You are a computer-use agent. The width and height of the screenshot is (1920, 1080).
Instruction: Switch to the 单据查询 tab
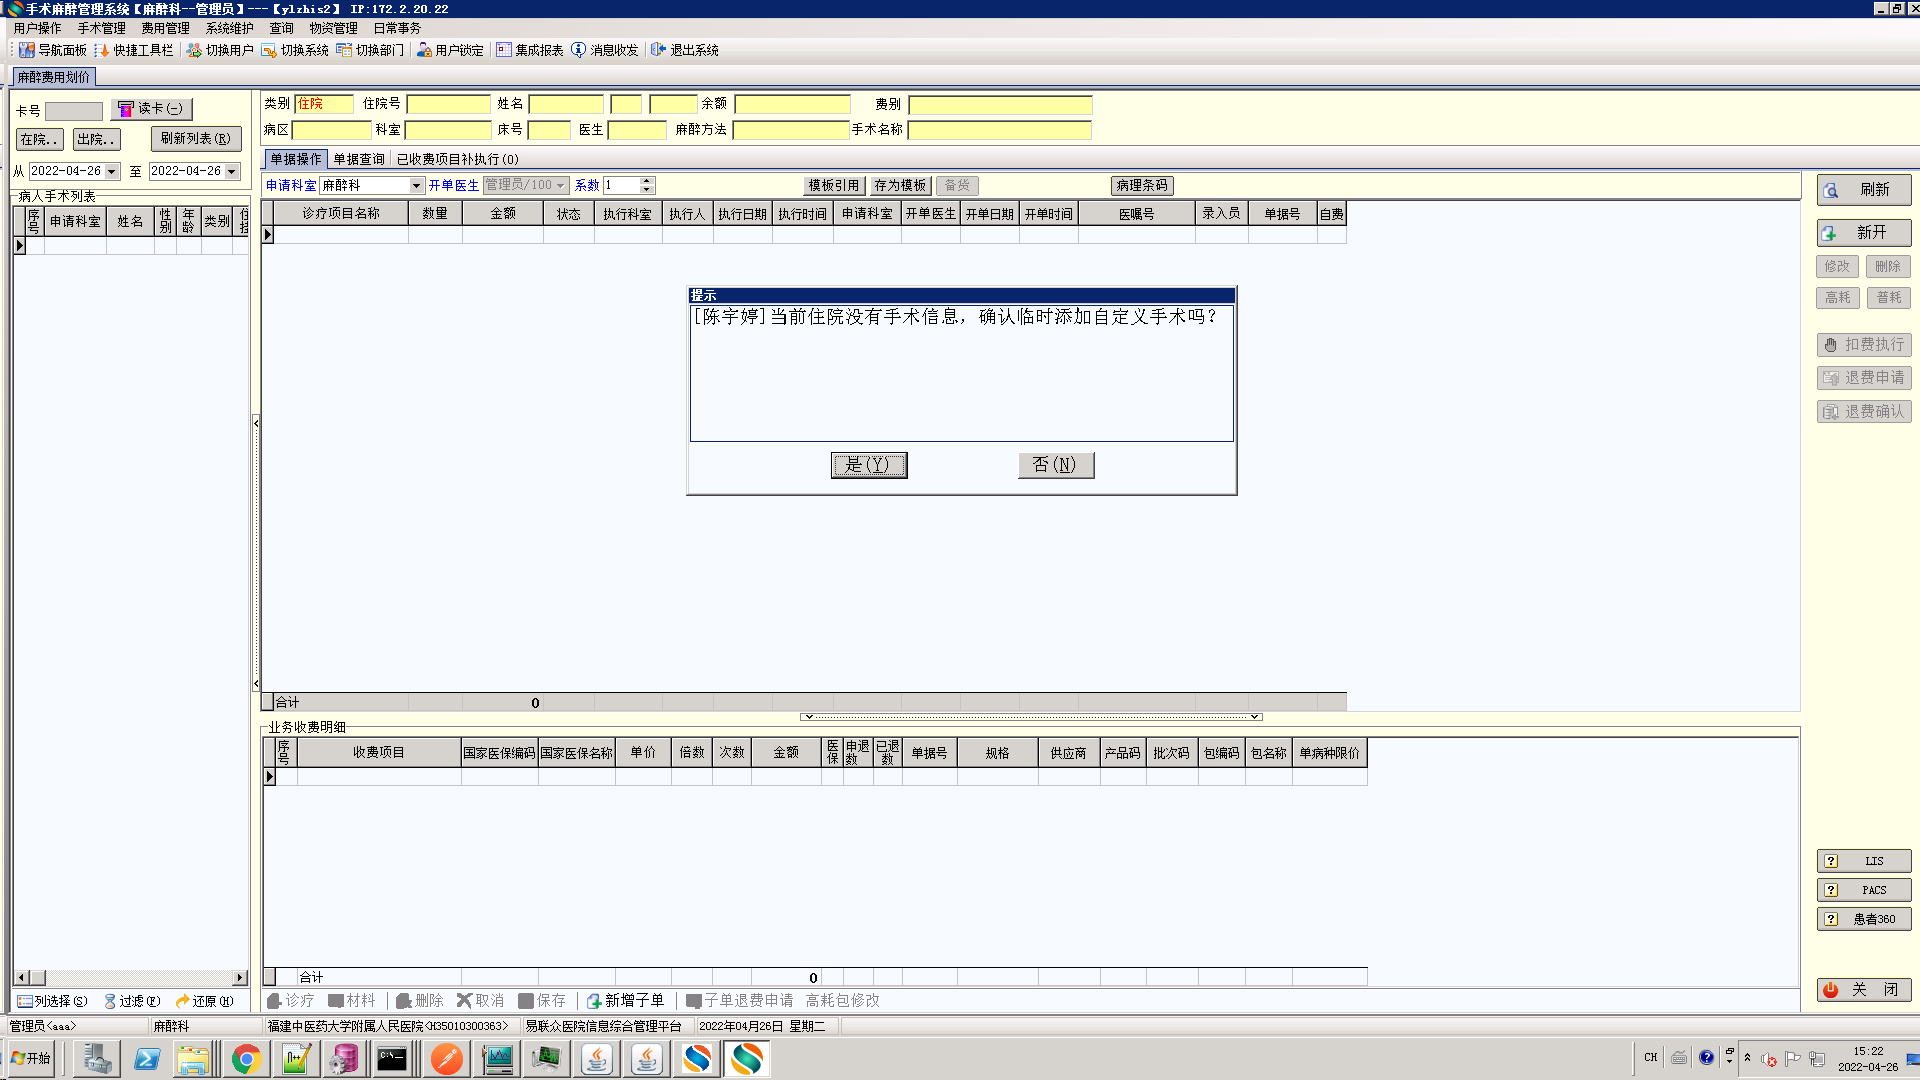pos(359,159)
